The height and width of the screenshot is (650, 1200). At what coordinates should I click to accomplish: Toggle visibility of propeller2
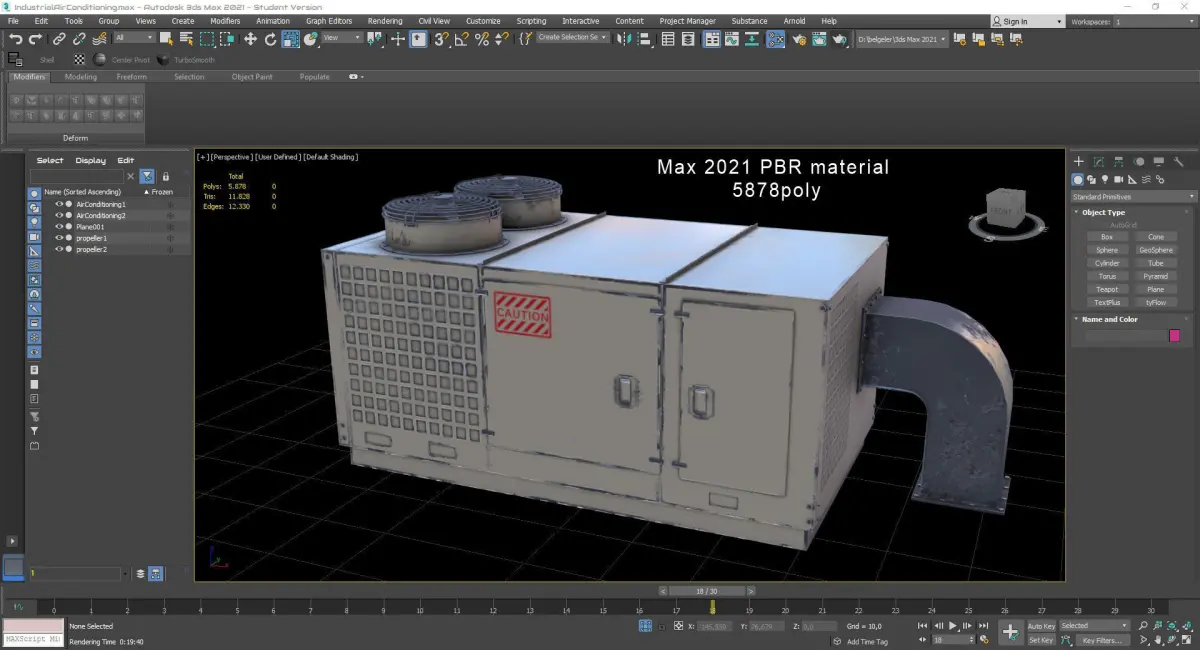pos(59,249)
